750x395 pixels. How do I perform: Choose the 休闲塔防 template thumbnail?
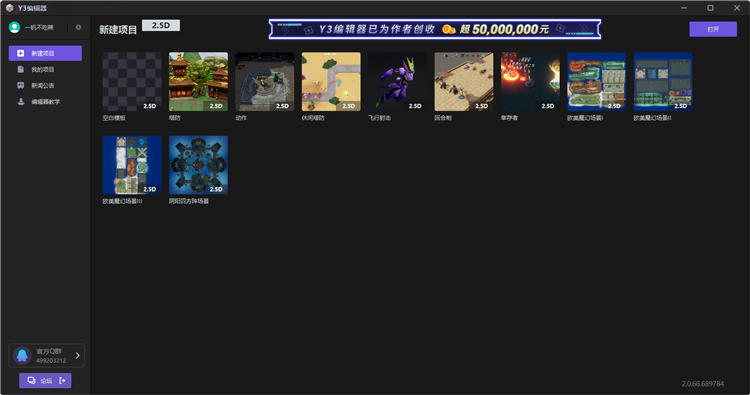[x=331, y=82]
